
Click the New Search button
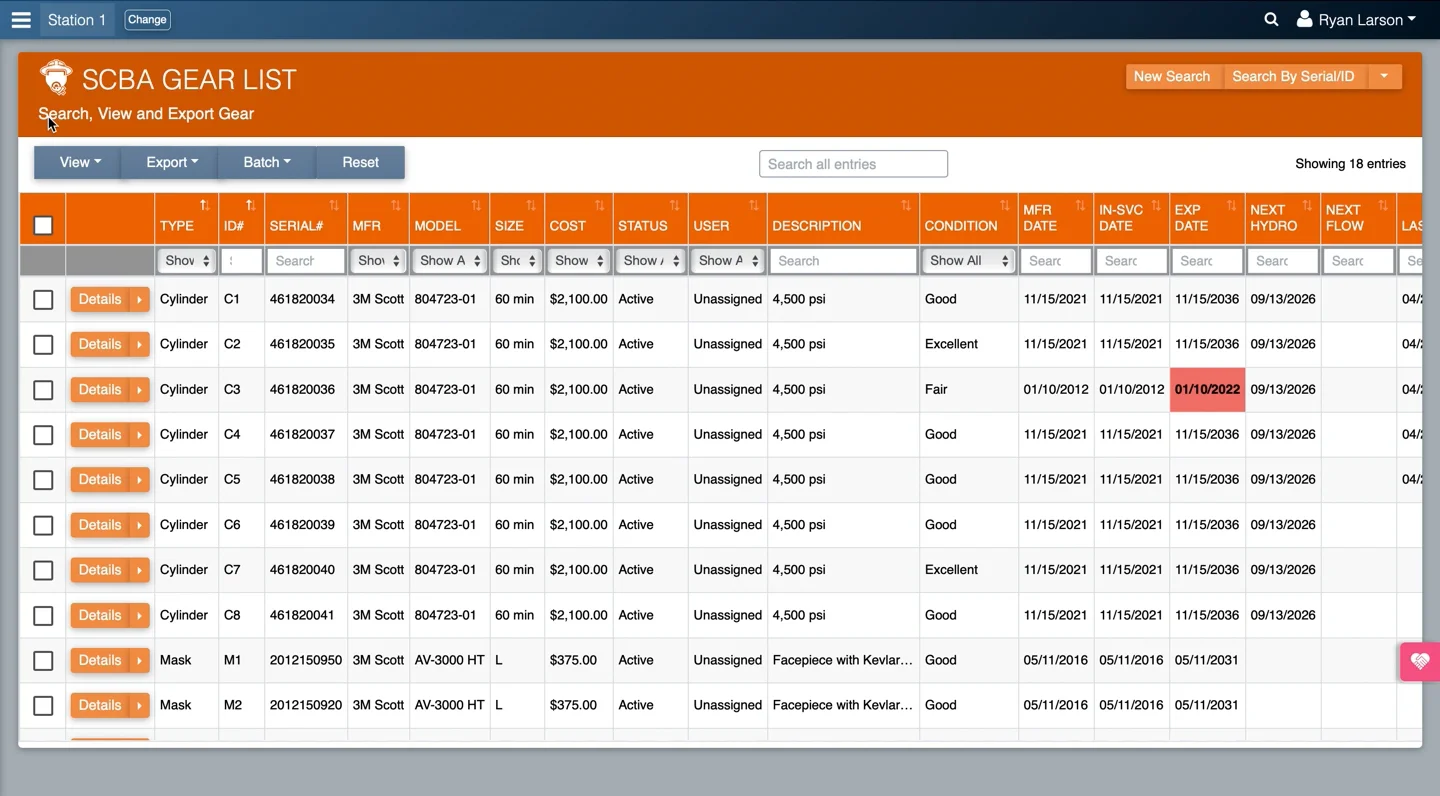[1172, 77]
